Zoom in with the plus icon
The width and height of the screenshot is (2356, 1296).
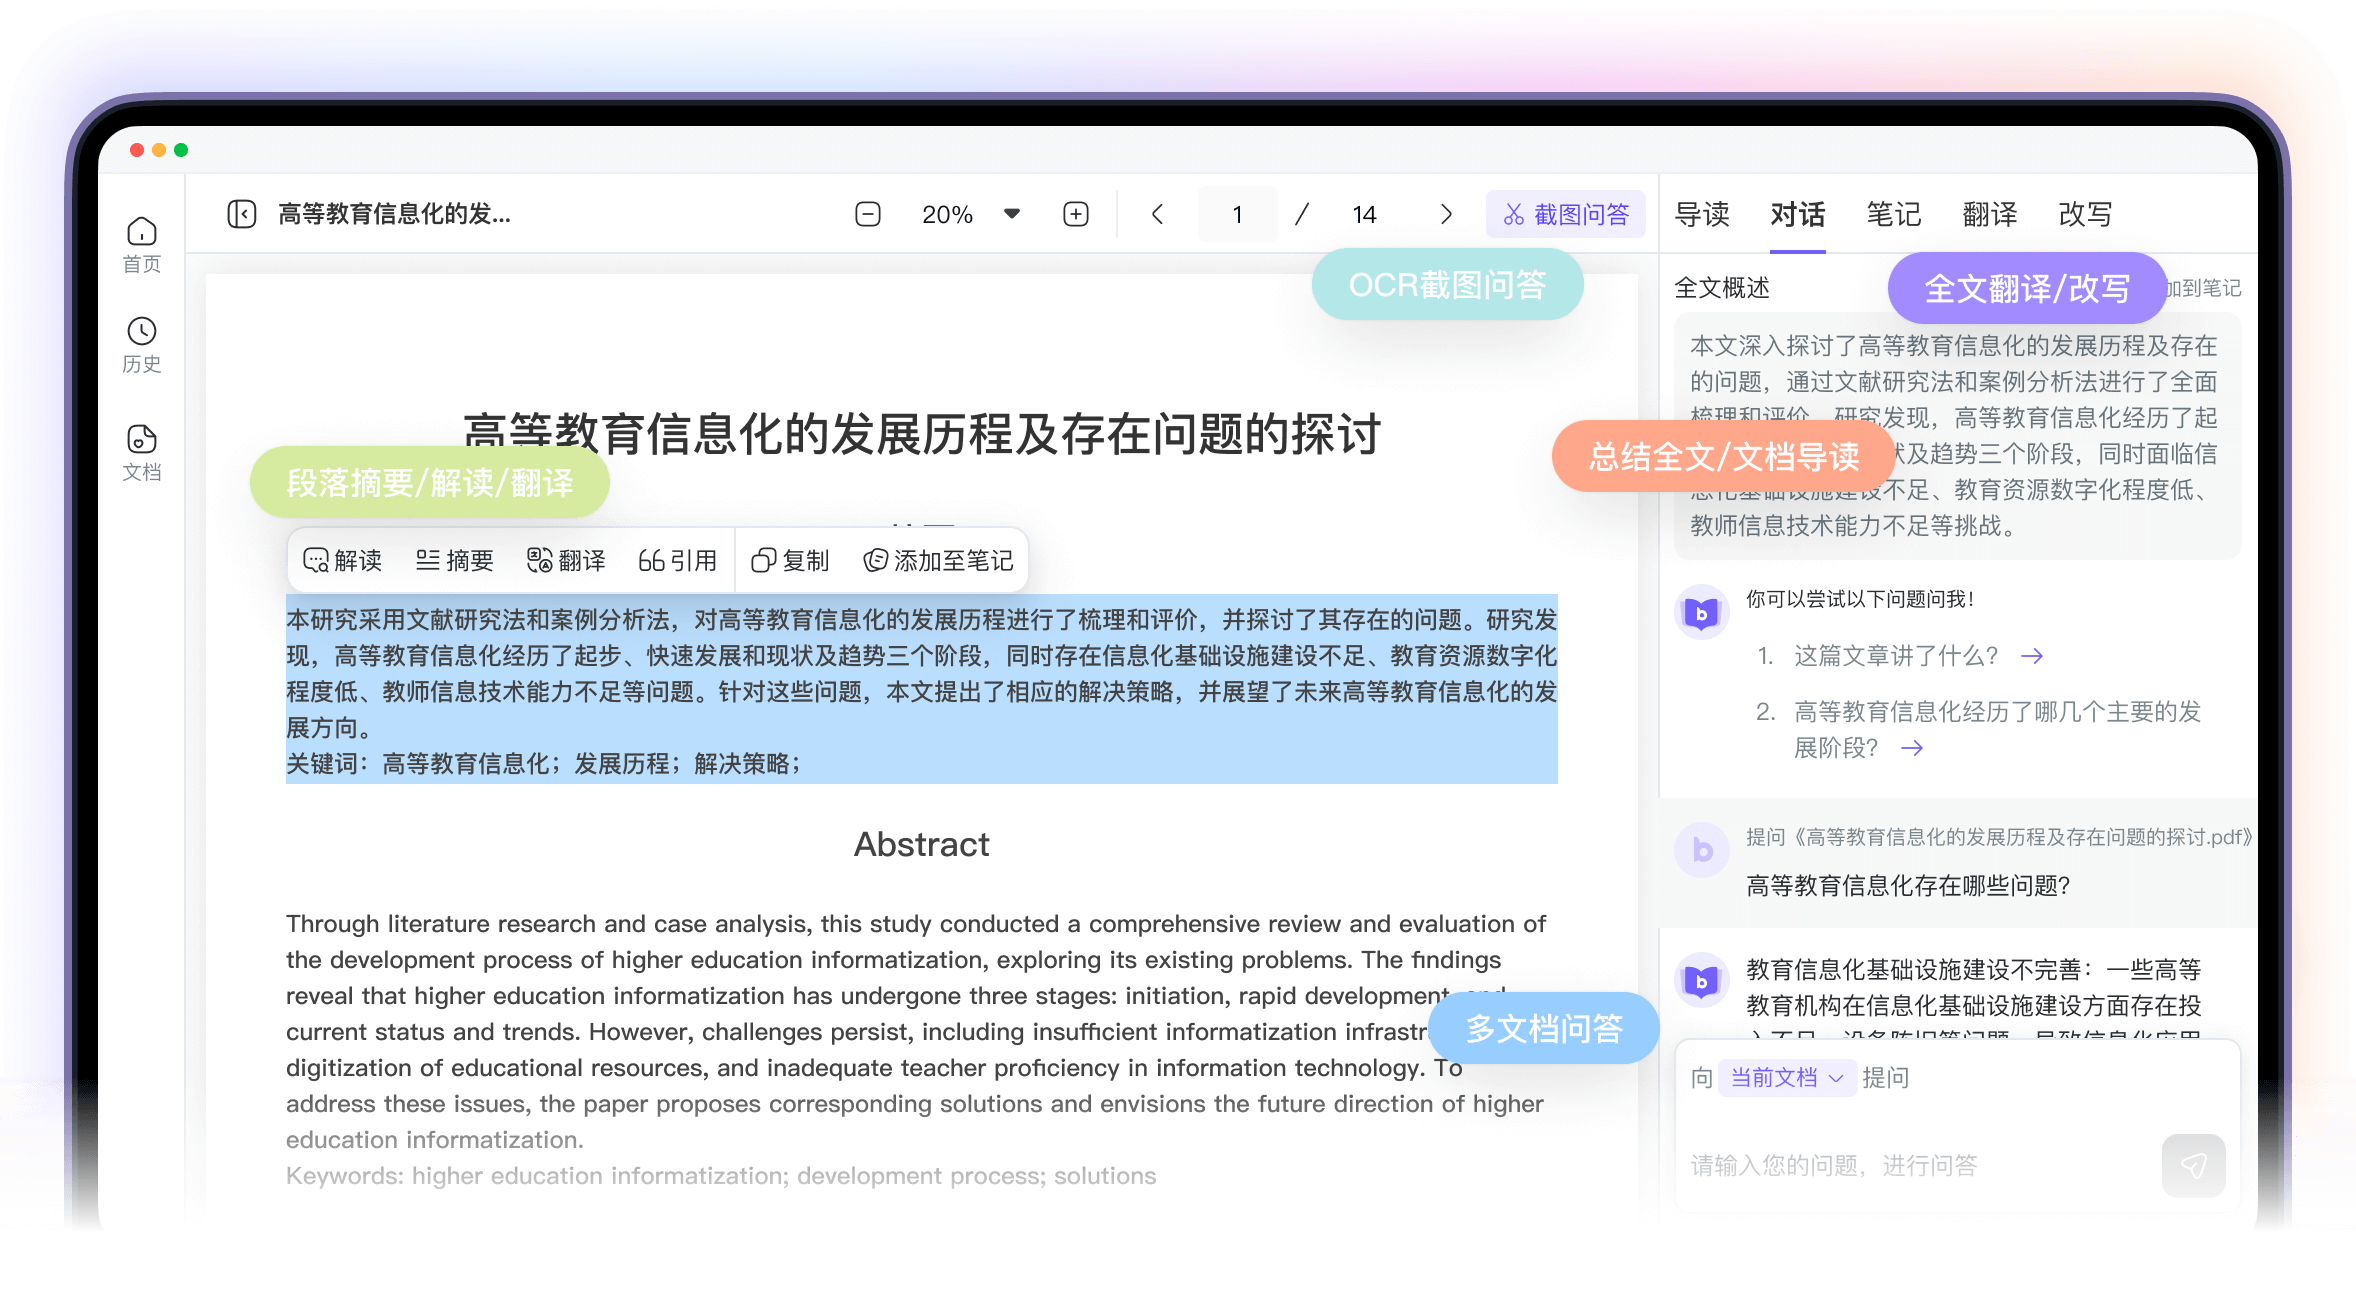[x=1075, y=213]
